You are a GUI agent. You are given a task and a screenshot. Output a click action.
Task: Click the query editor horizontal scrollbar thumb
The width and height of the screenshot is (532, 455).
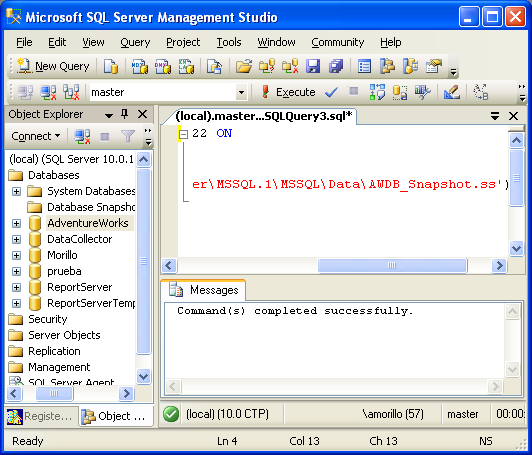click(392, 265)
